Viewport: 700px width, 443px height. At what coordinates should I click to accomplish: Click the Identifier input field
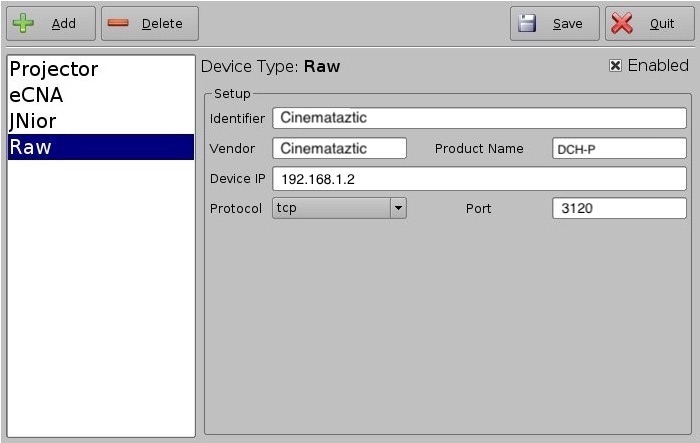tap(479, 118)
